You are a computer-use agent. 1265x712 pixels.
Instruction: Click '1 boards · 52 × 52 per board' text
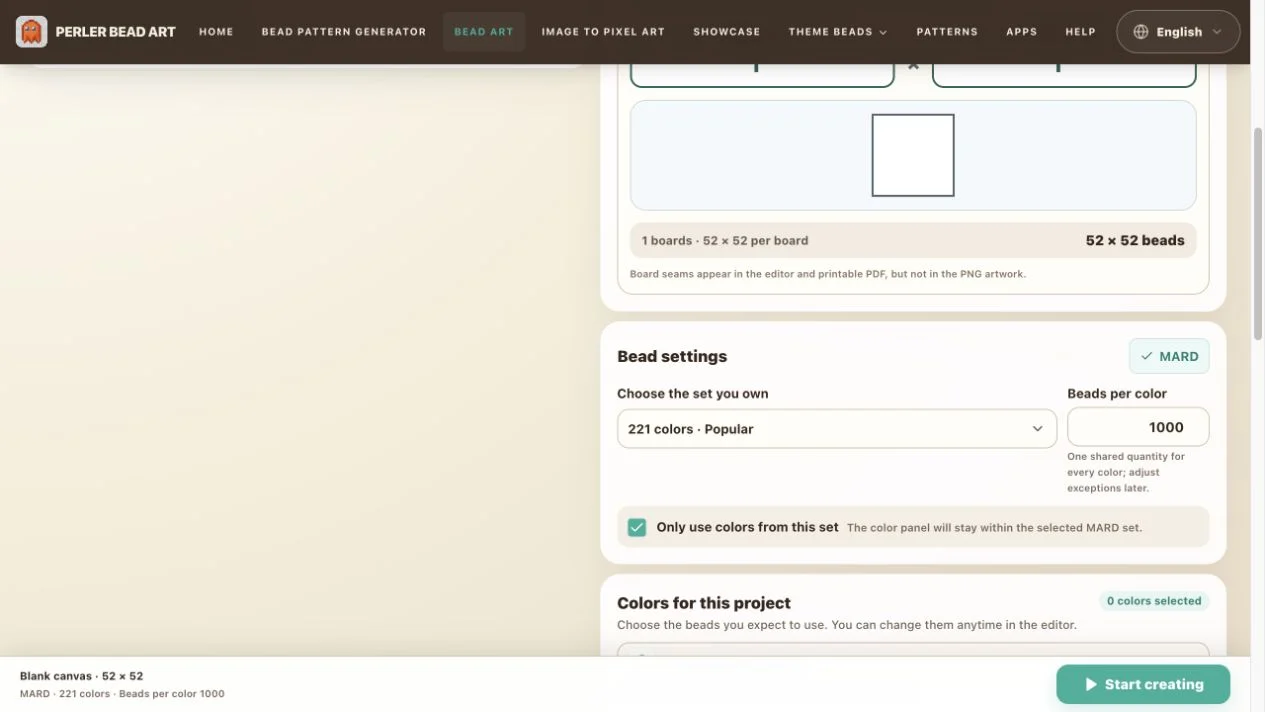725,241
